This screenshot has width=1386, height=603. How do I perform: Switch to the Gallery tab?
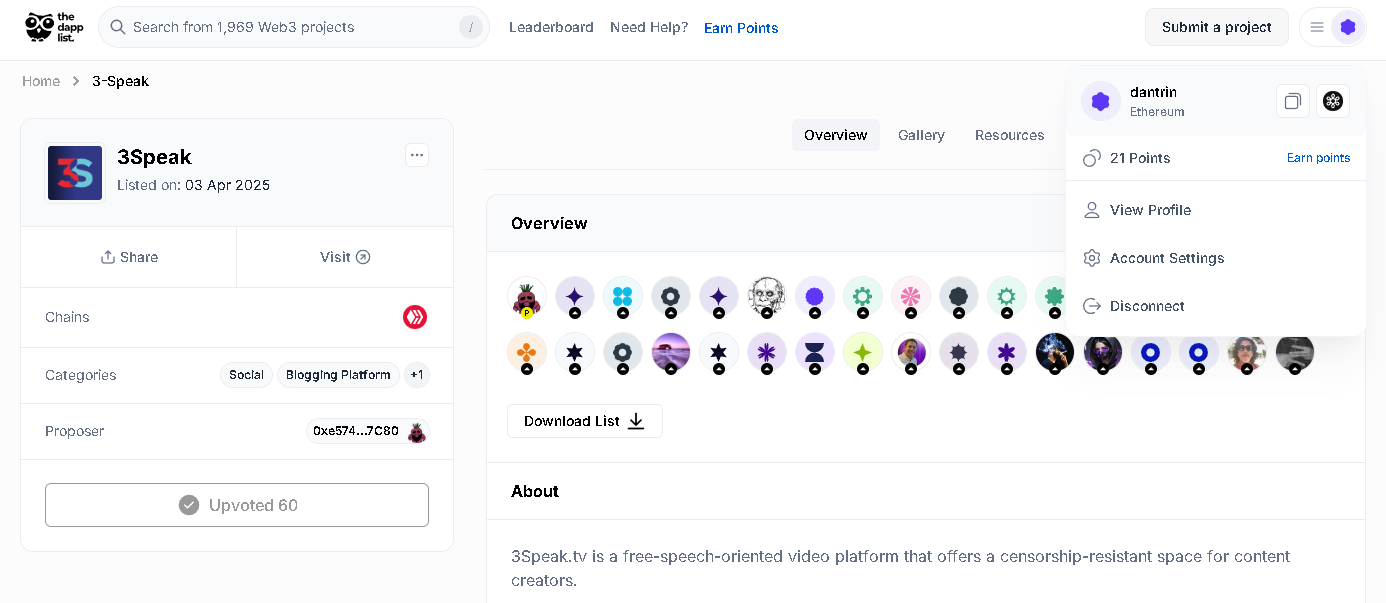(921, 135)
